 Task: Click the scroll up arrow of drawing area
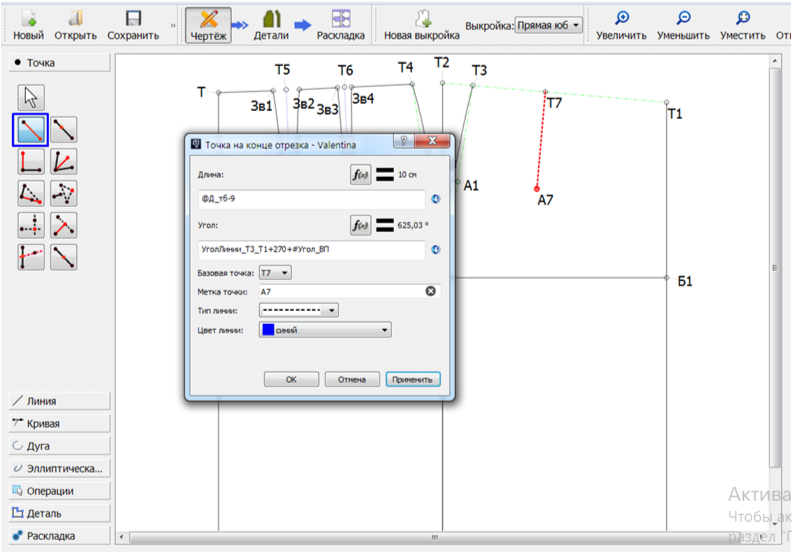pyautogui.click(x=775, y=61)
